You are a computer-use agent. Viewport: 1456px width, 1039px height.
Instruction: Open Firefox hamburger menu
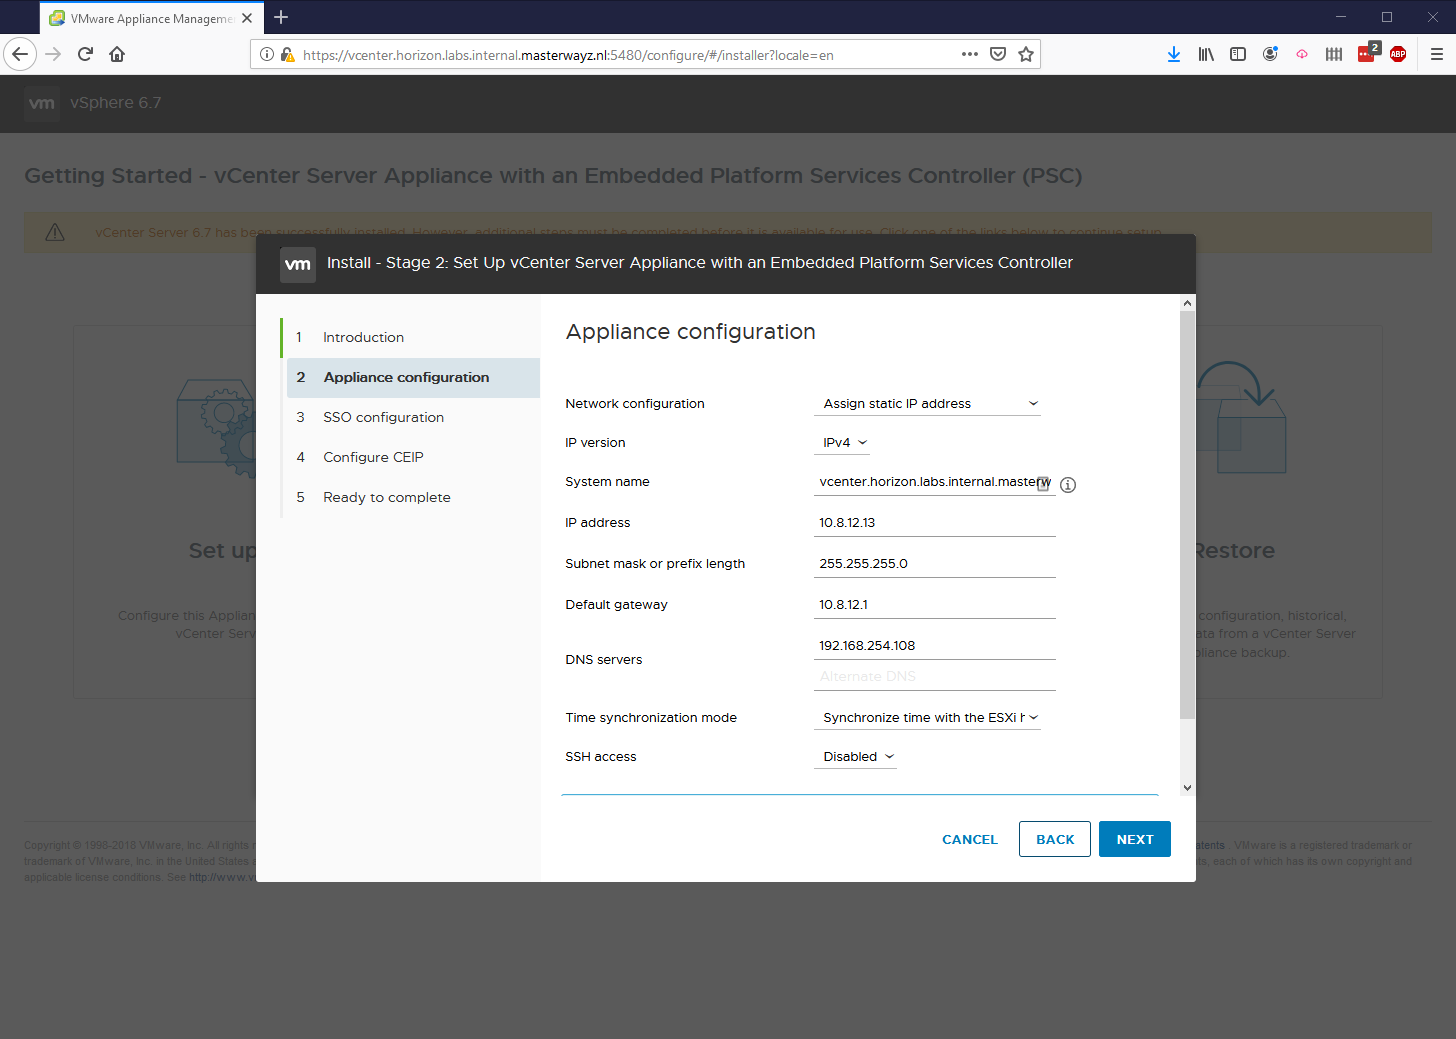1437,54
